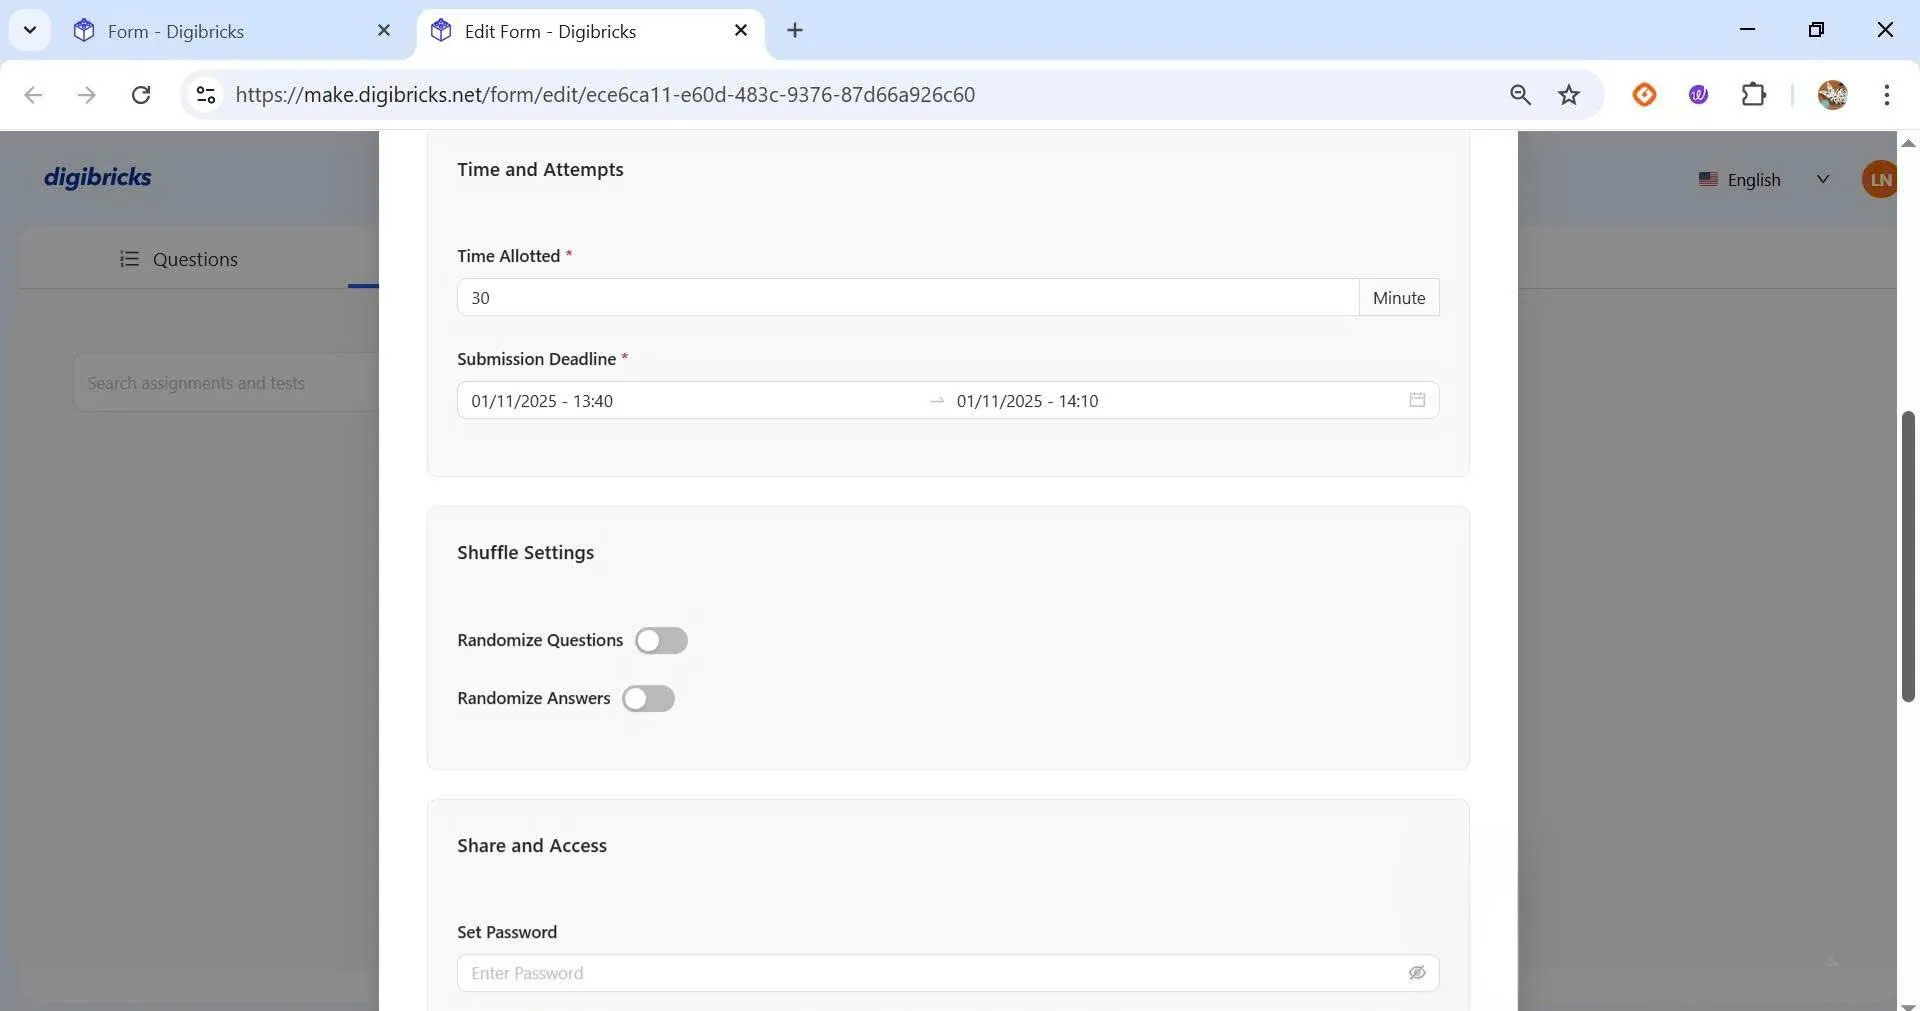The height and width of the screenshot is (1011, 1920).
Task: Switch to the Form - Digibricks browser tab
Action: click(176, 31)
